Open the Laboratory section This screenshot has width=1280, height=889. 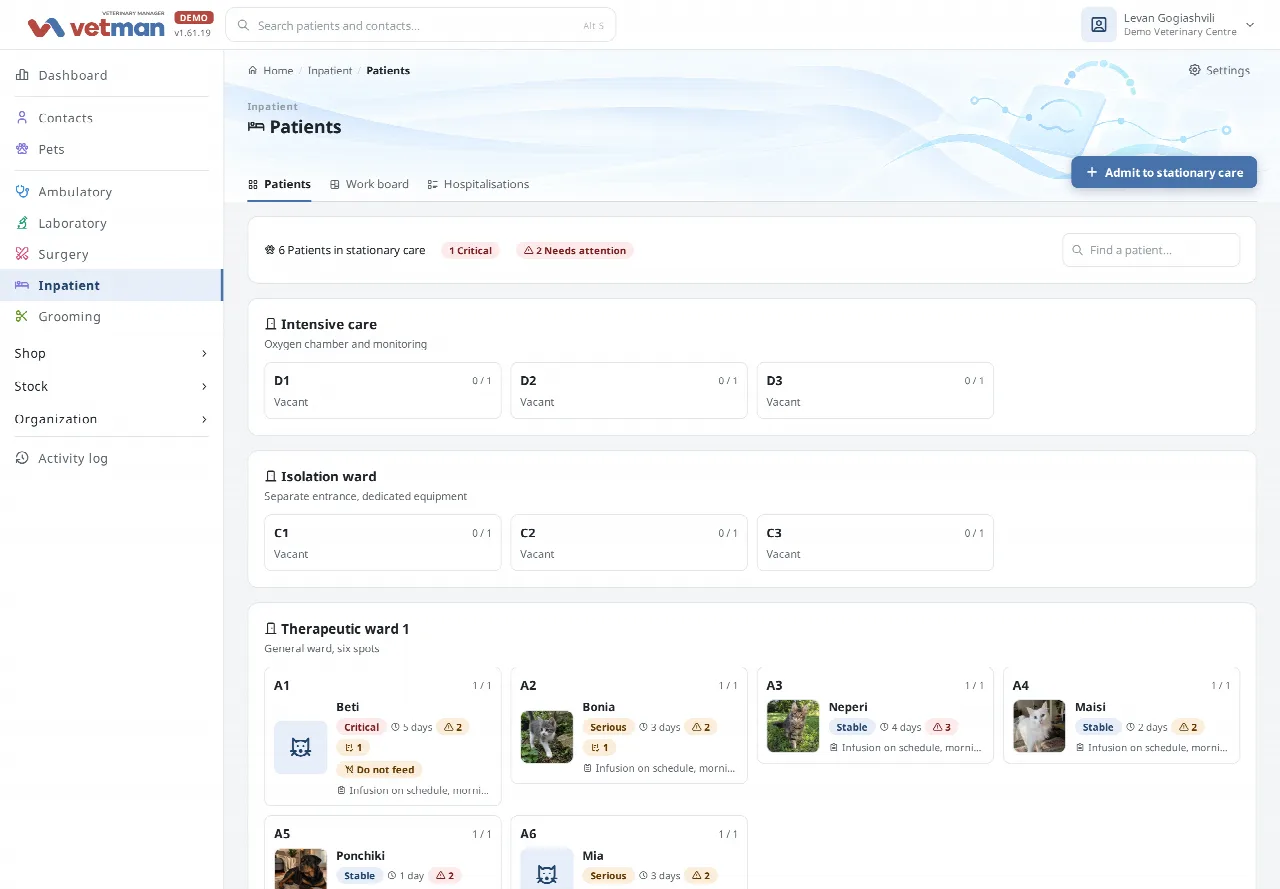111,223
